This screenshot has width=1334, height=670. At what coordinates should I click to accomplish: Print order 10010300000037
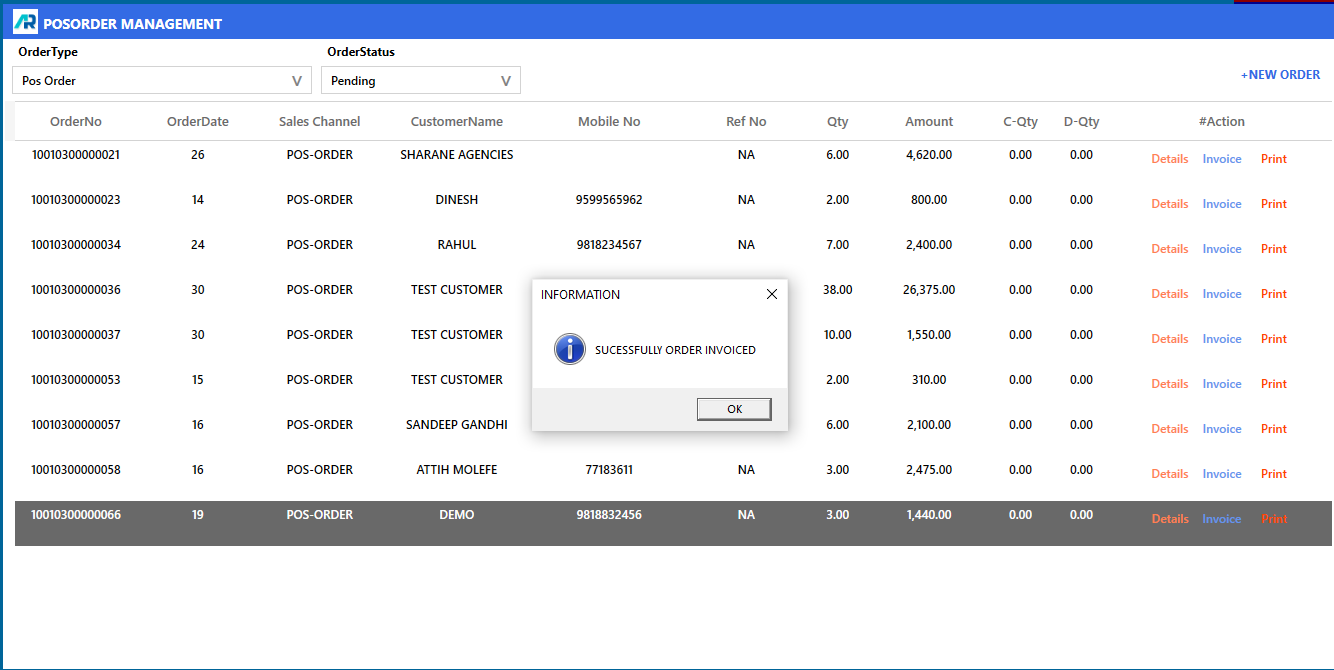pos(1273,339)
